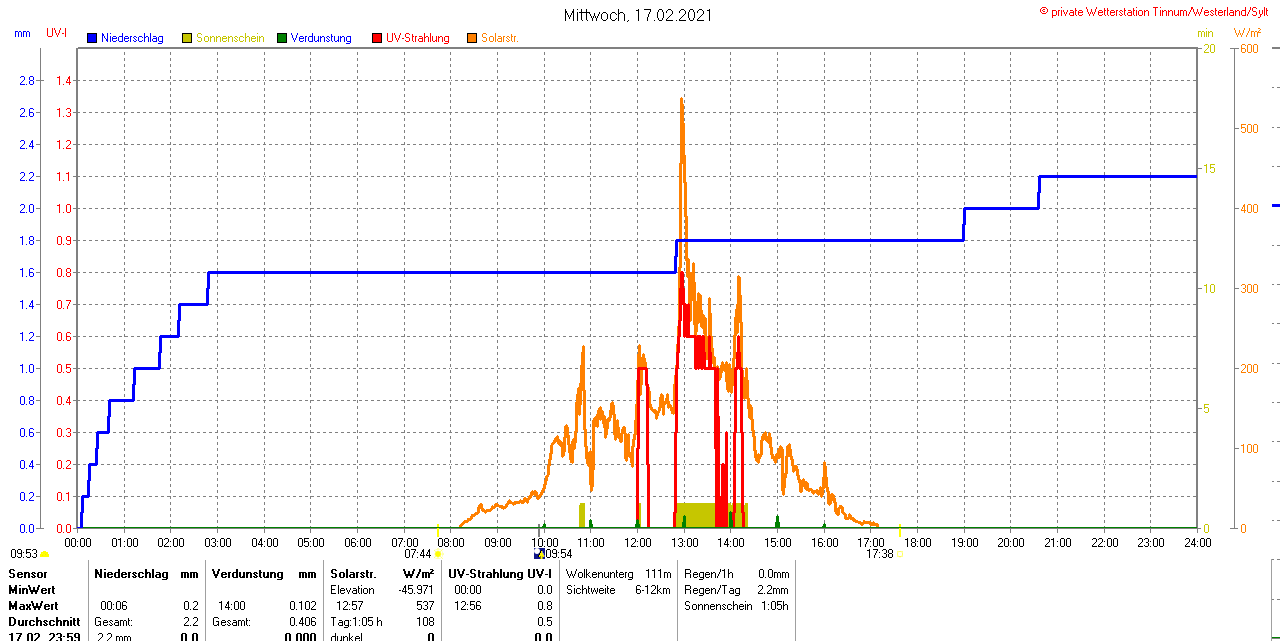Viewport: 1280px width, 641px height.
Task: Click the Solarstr. MaxWert value 537
Action: pos(424,606)
